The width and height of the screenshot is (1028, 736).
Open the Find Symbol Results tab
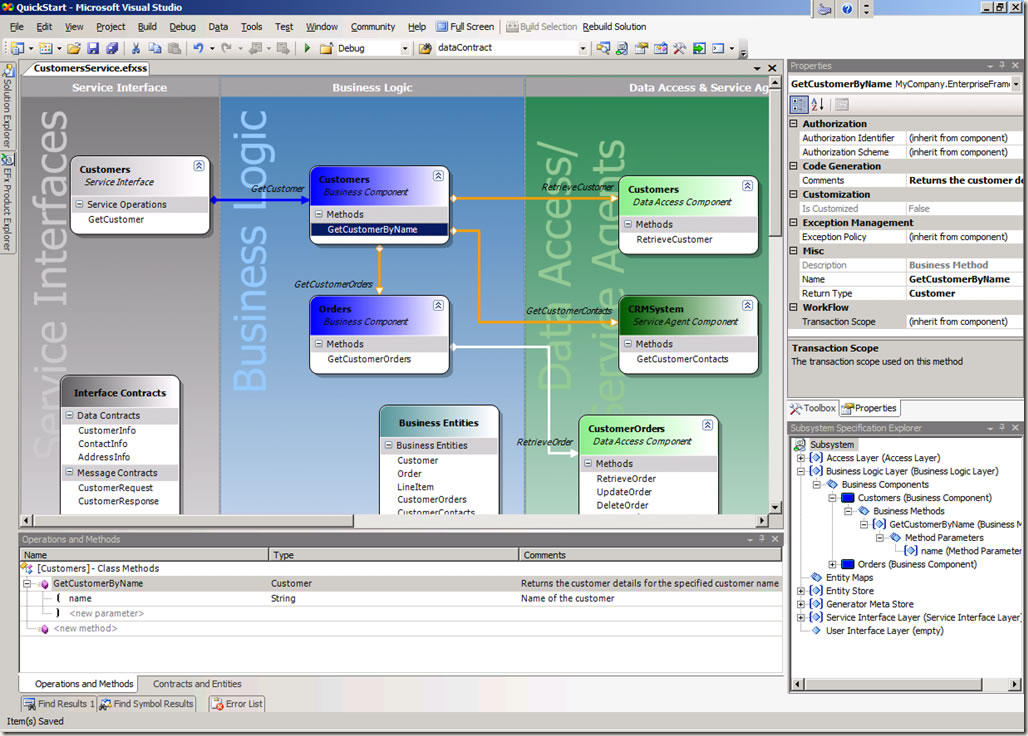147,704
